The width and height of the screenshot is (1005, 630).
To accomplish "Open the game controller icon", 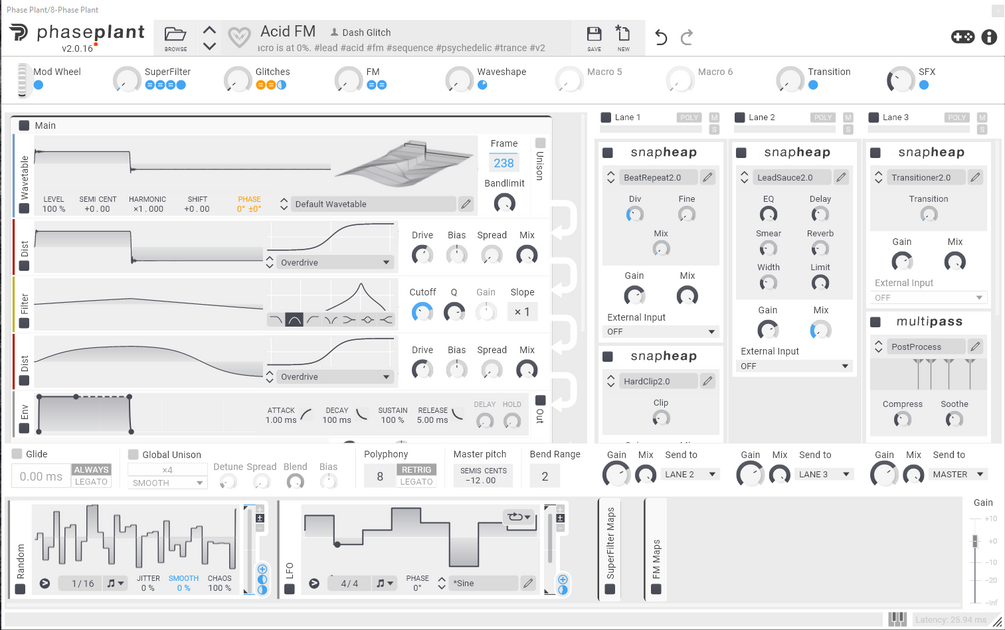I will click(962, 37).
